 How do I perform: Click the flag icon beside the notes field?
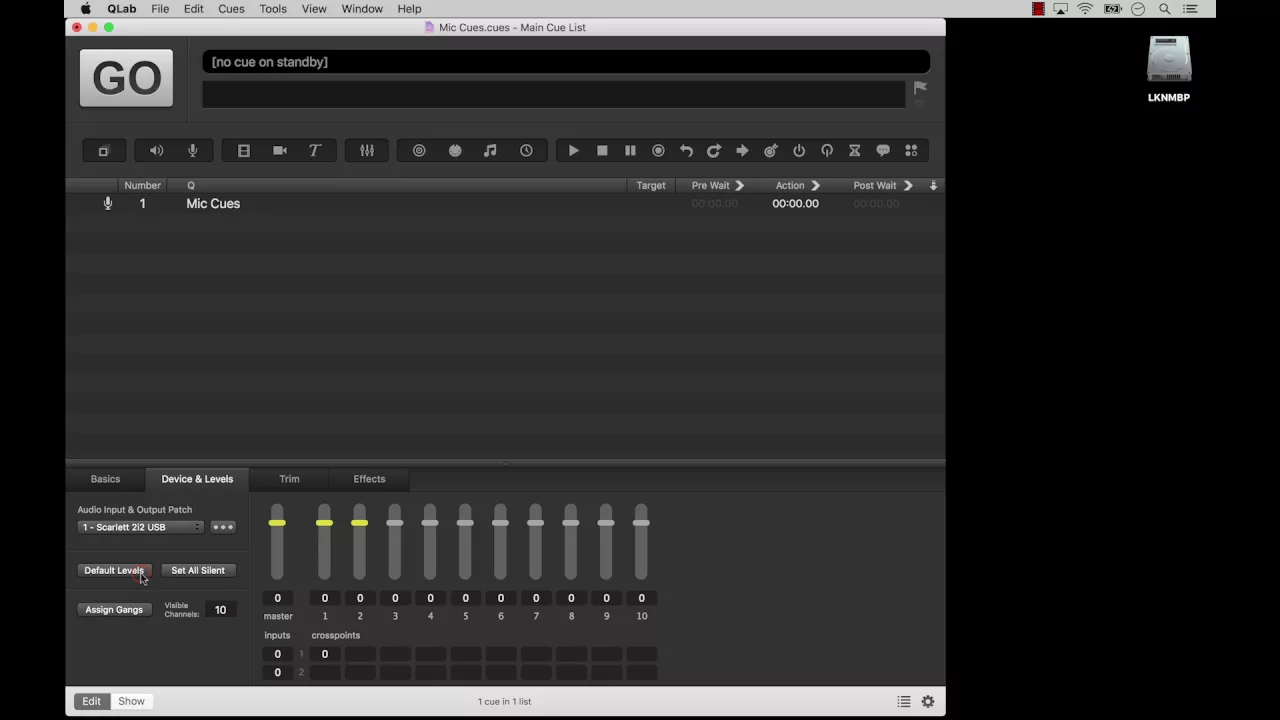[x=920, y=88]
